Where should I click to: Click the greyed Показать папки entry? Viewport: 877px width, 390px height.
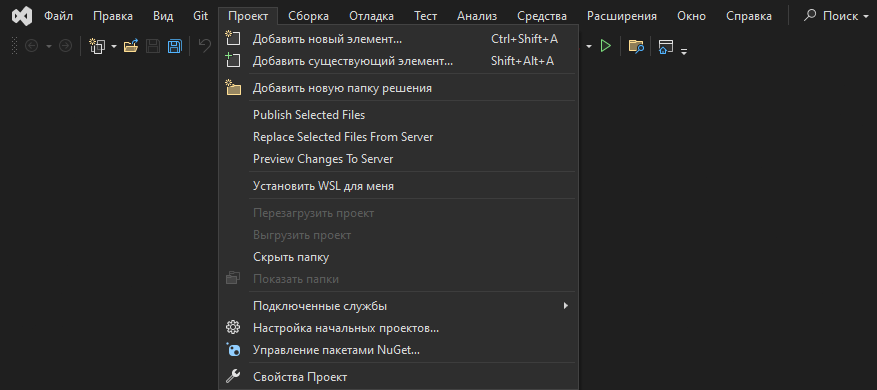point(398,279)
